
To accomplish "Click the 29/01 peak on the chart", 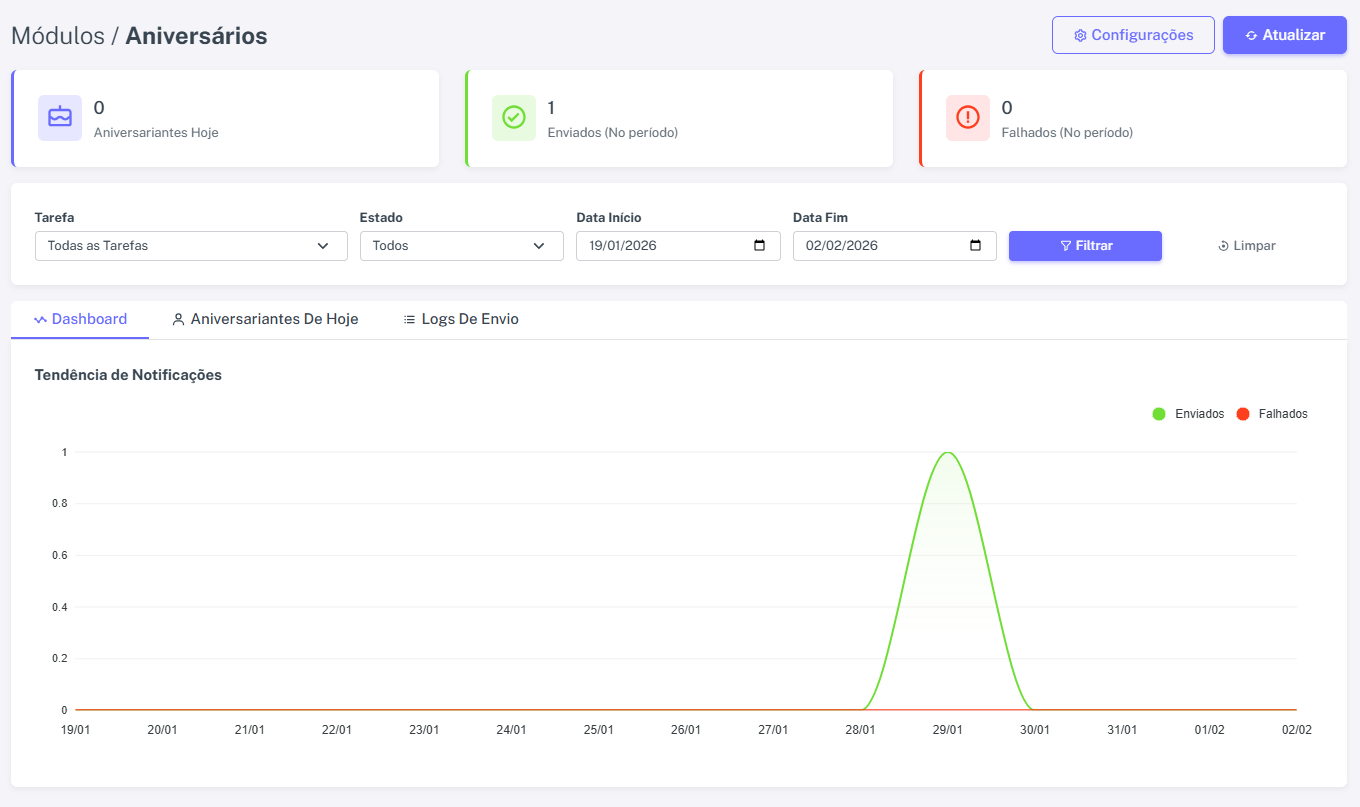I will 947,453.
